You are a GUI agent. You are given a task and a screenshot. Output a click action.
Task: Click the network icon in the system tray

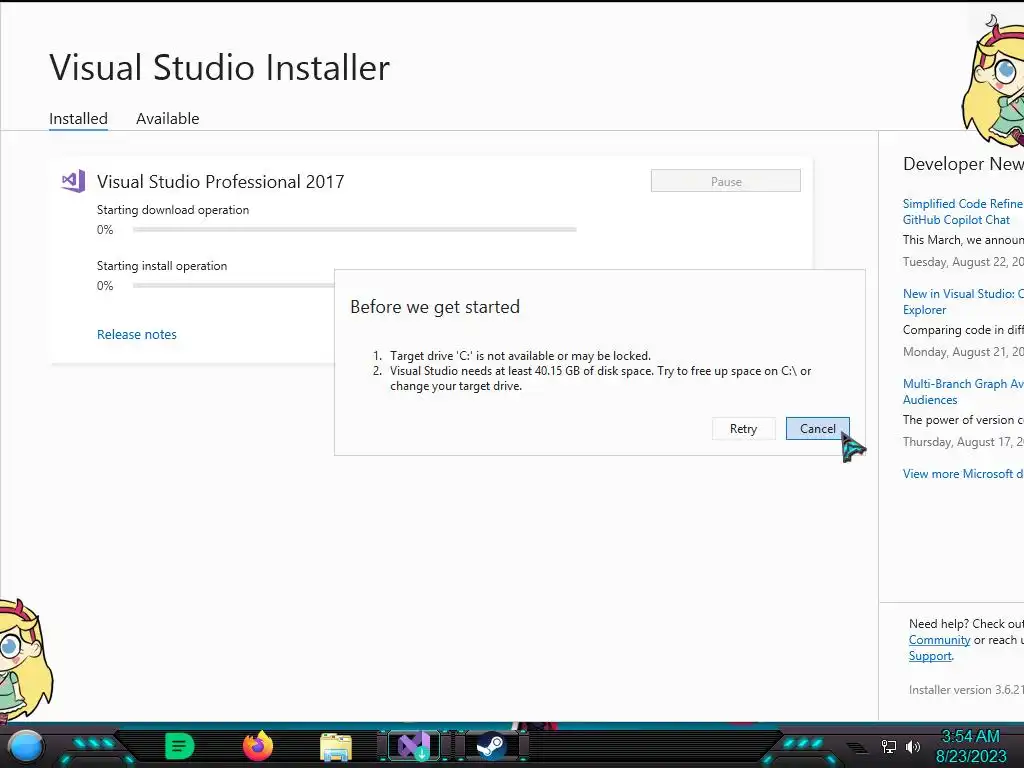(888, 746)
